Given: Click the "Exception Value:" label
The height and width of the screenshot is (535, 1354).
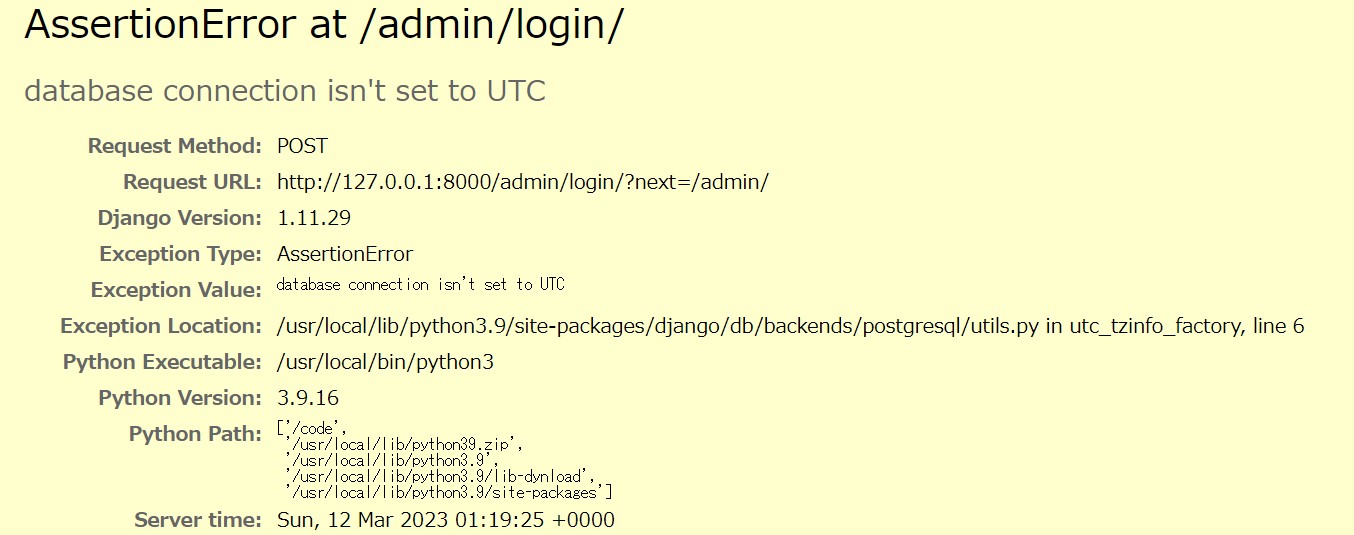Looking at the screenshot, I should 176,290.
